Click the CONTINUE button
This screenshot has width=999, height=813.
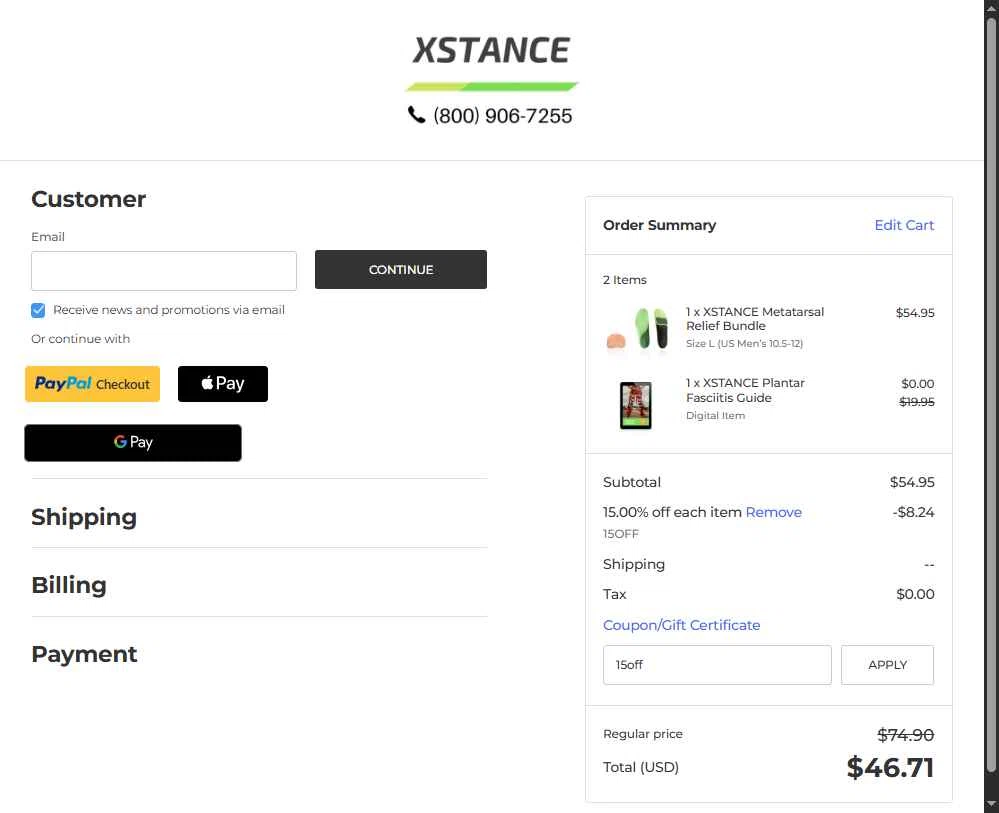[x=400, y=270]
